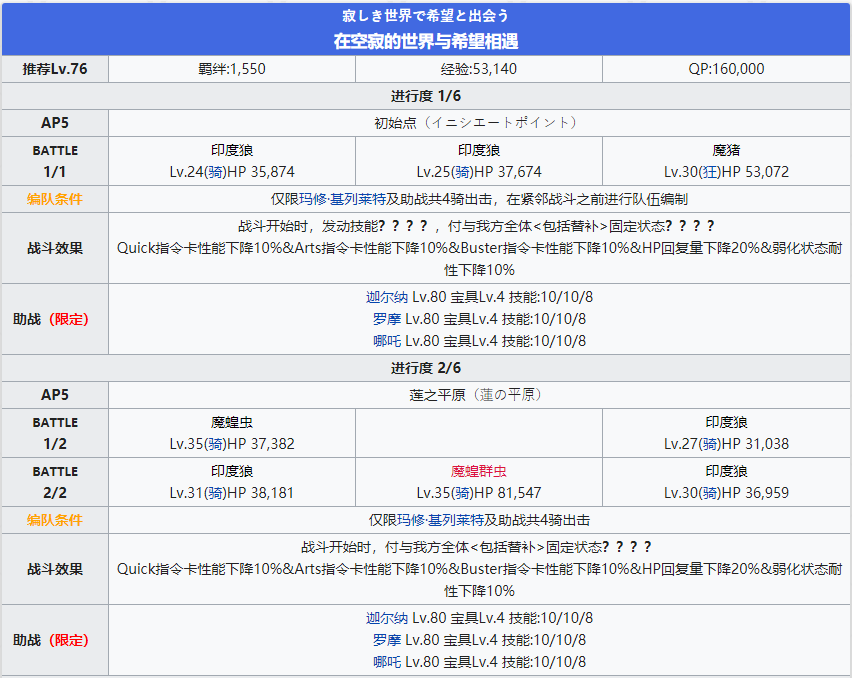
Task: Click the 骑 class link for Lv.30 印度狼
Action: point(710,493)
